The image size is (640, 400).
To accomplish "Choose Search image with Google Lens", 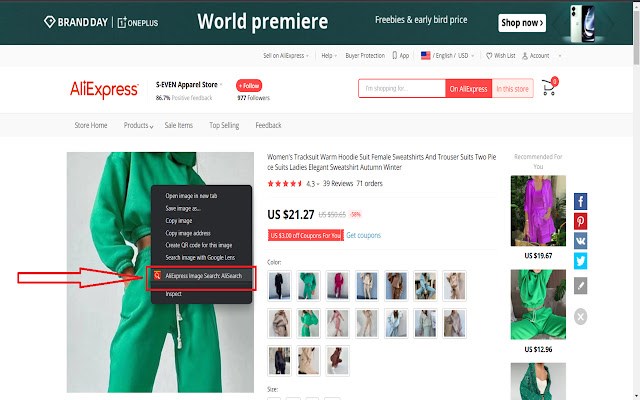I will click(201, 258).
